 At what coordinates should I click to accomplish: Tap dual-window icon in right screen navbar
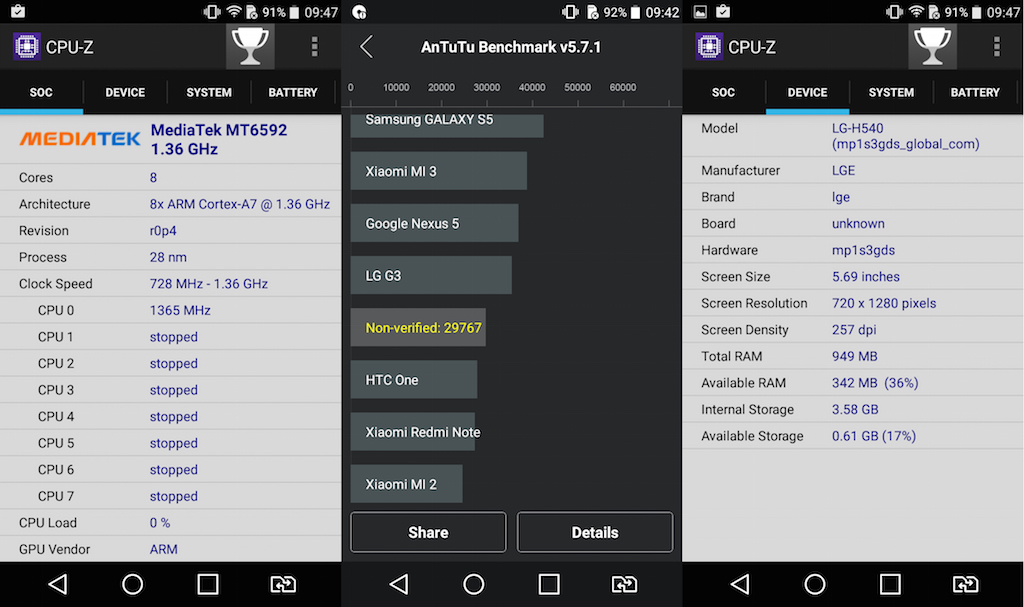965,583
